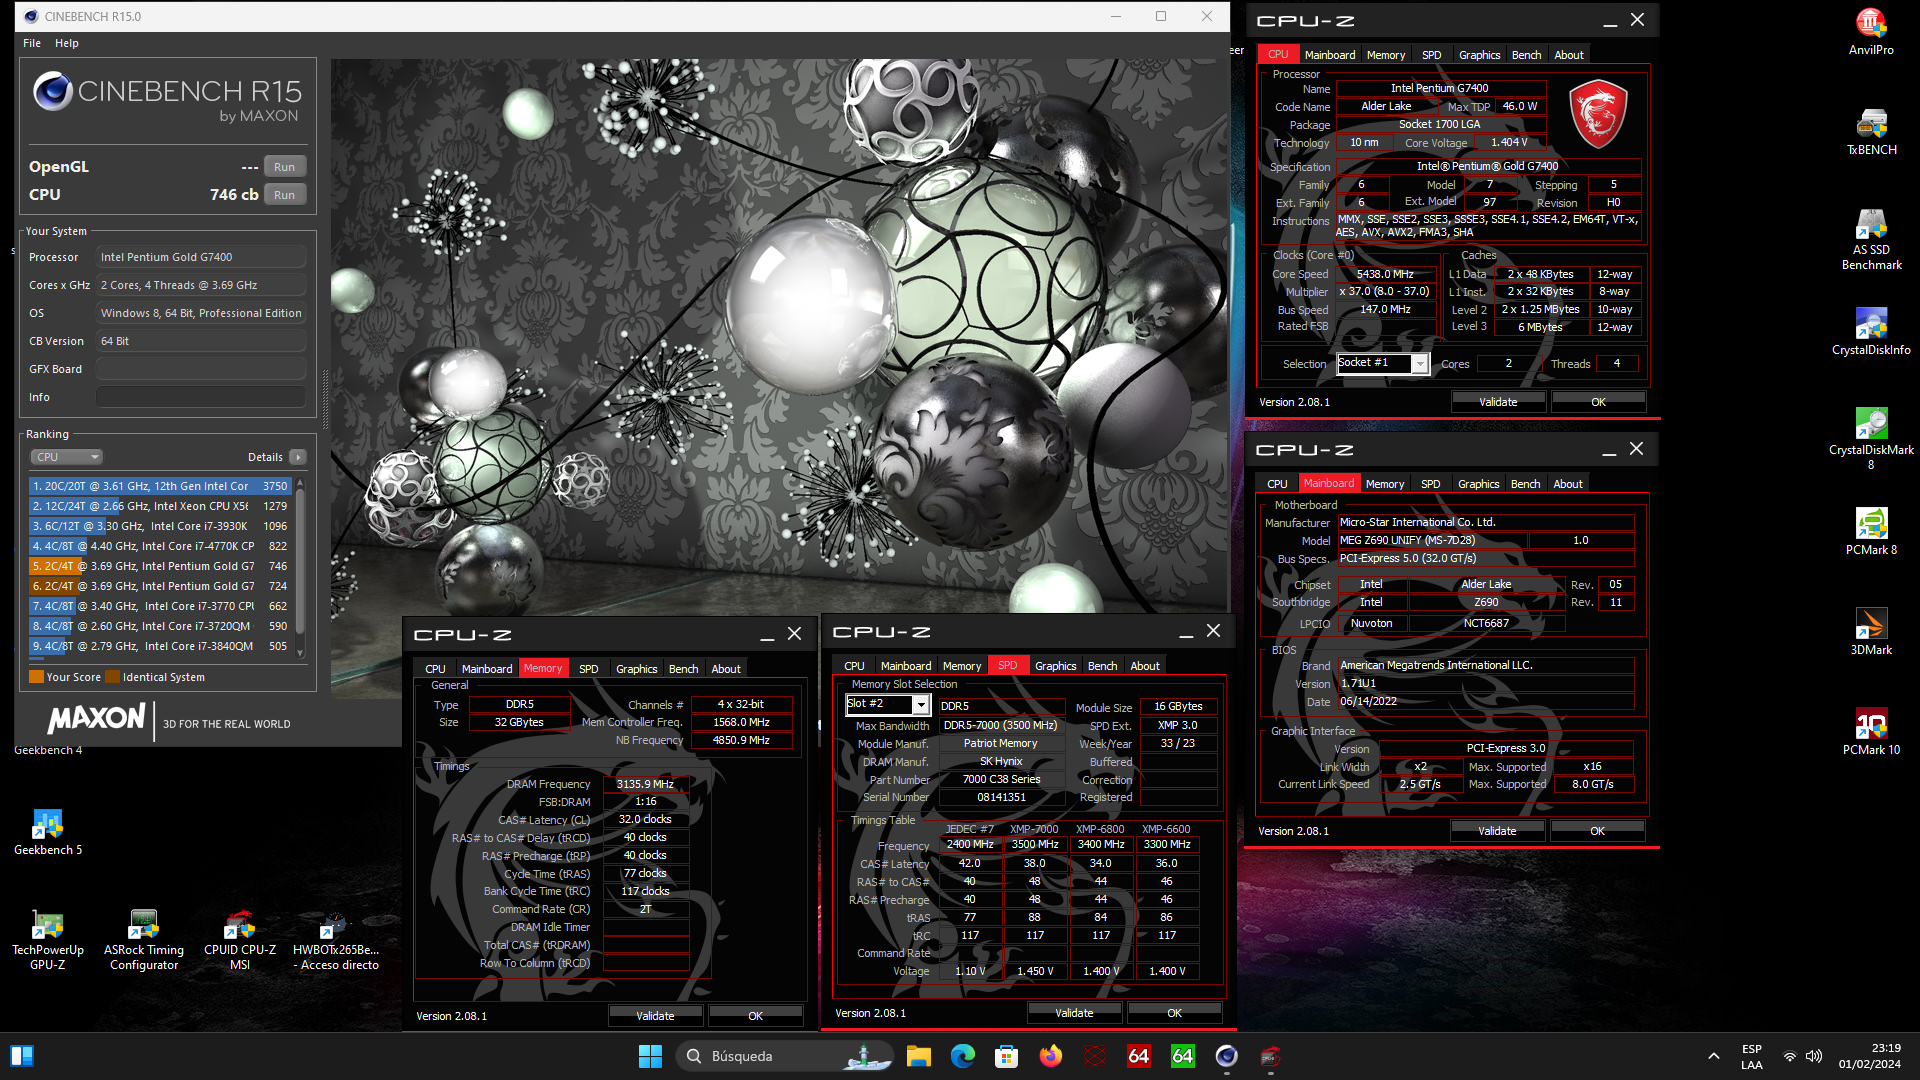Screen dimensions: 1920x1080
Task: Switch to Mainboard tab in top CPU-Z window
Action: [x=1329, y=55]
